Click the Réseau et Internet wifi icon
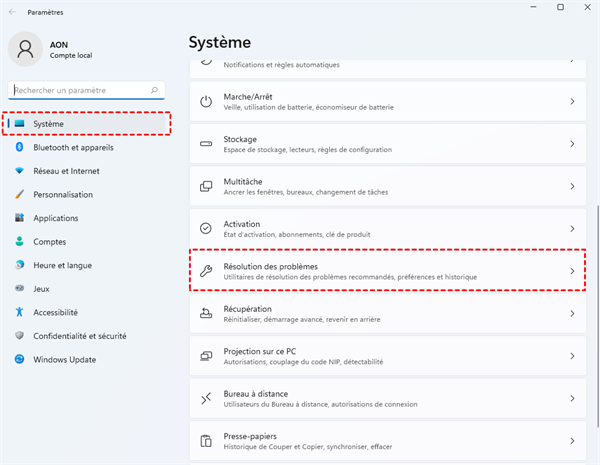Image resolution: width=600 pixels, height=465 pixels. 19,171
